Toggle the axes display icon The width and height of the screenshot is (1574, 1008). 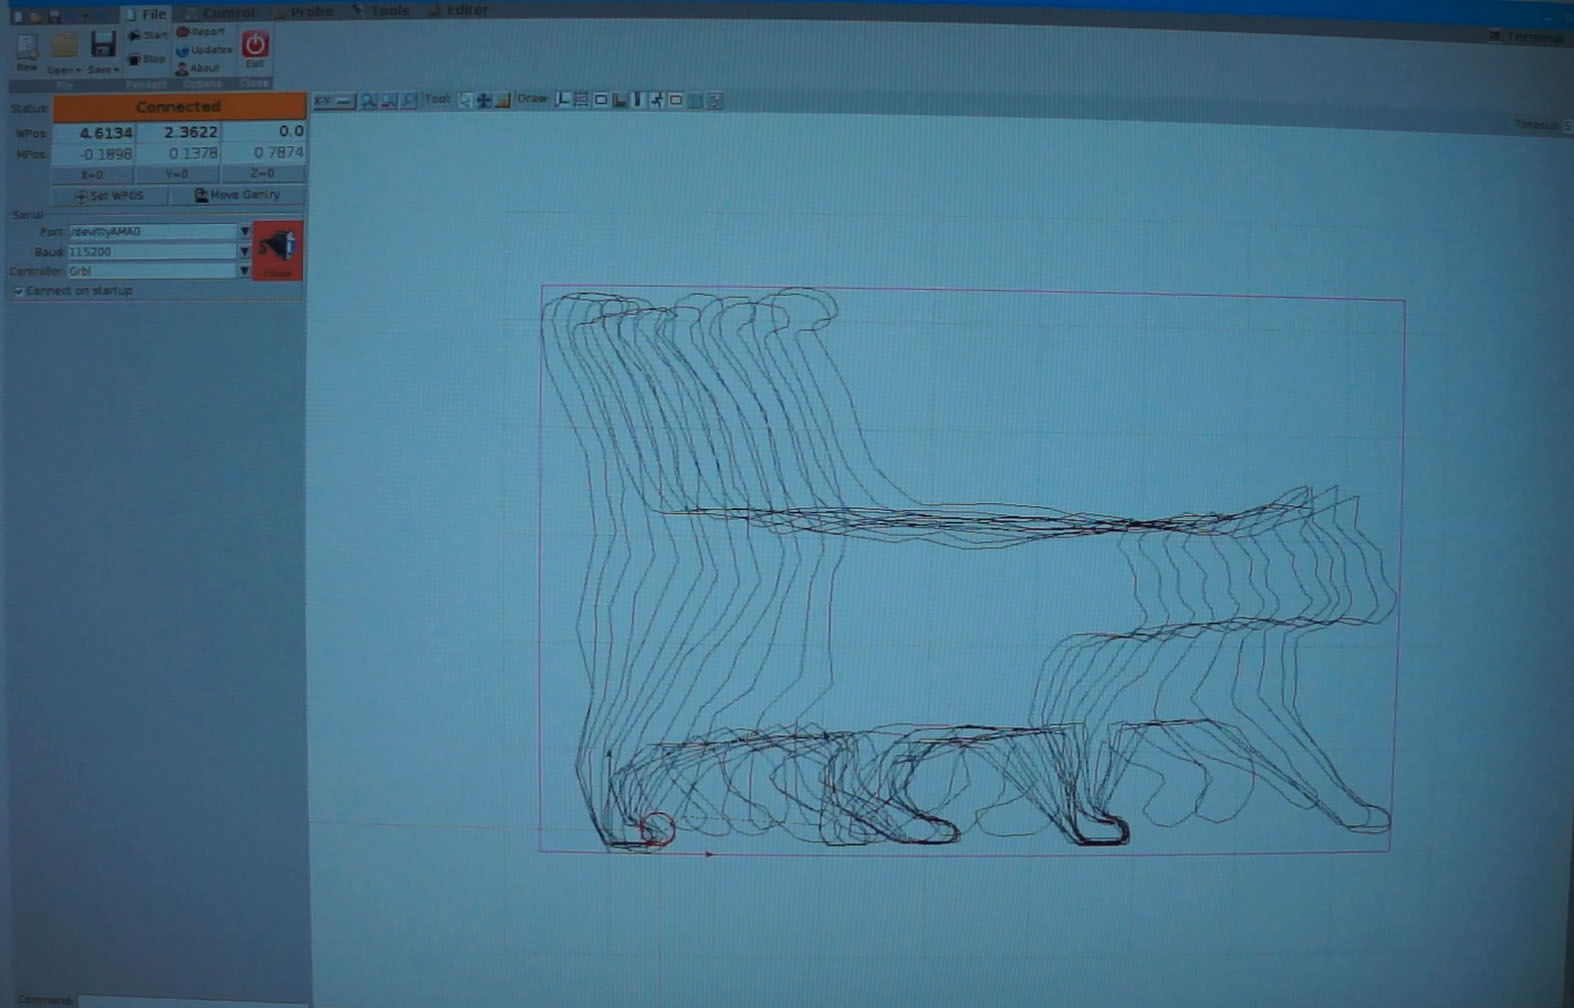[x=563, y=100]
